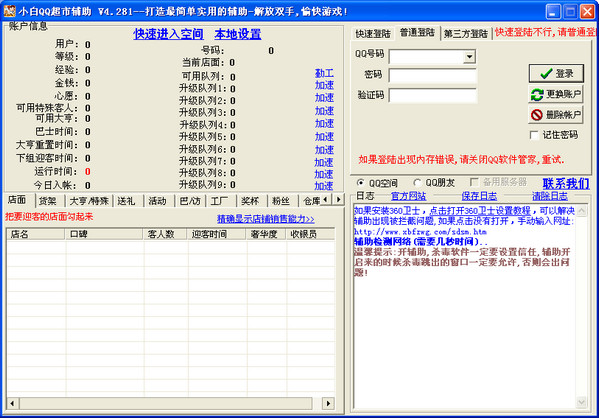This screenshot has width=599, height=418.
Task: Select the 店面 tab
Action: click(x=18, y=200)
